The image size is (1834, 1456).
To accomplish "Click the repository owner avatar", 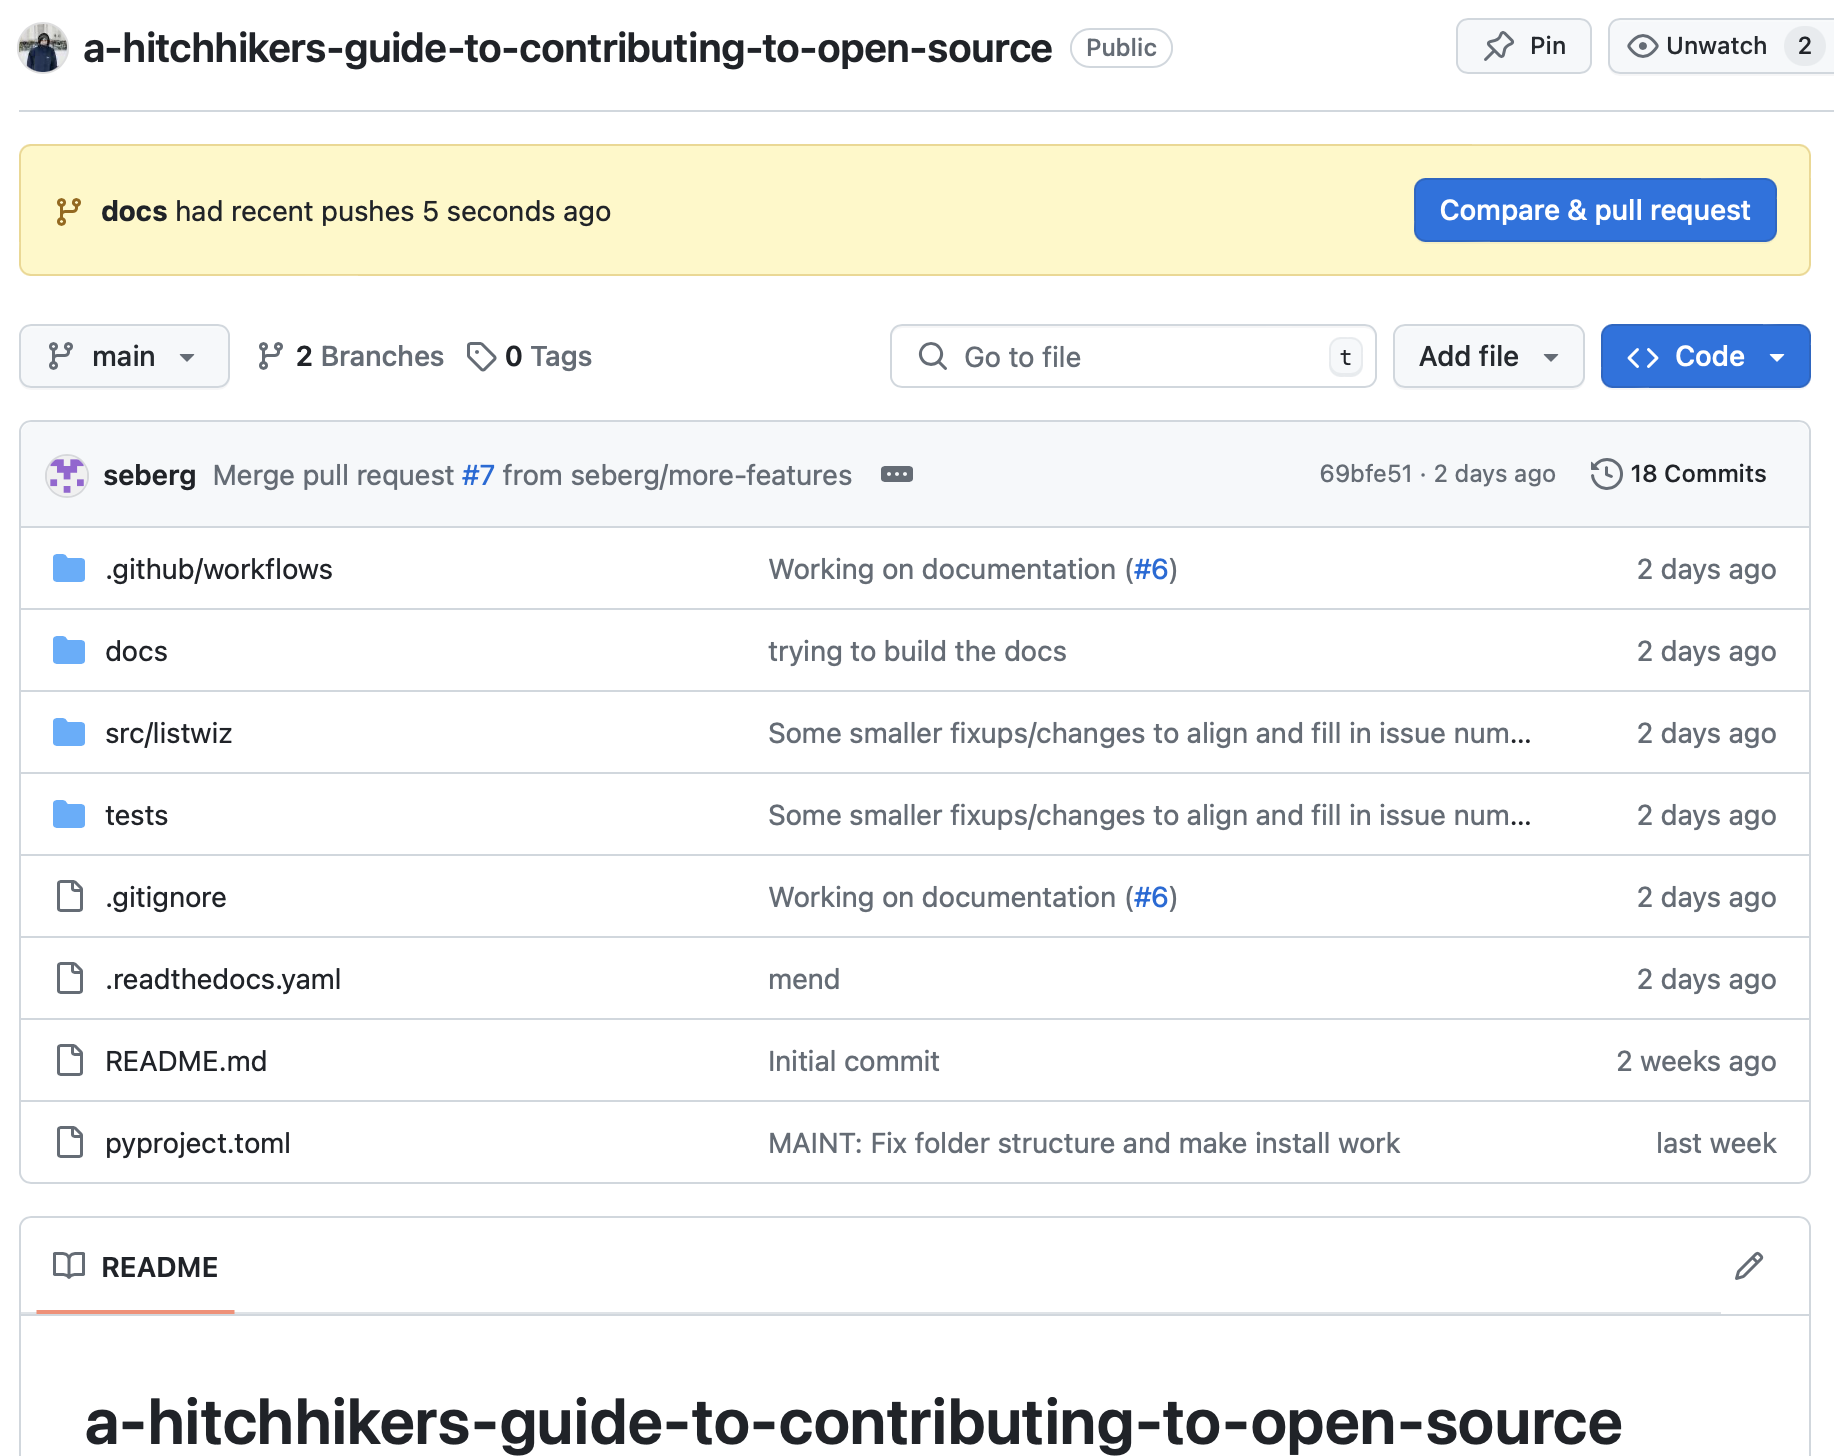I will tap(43, 48).
